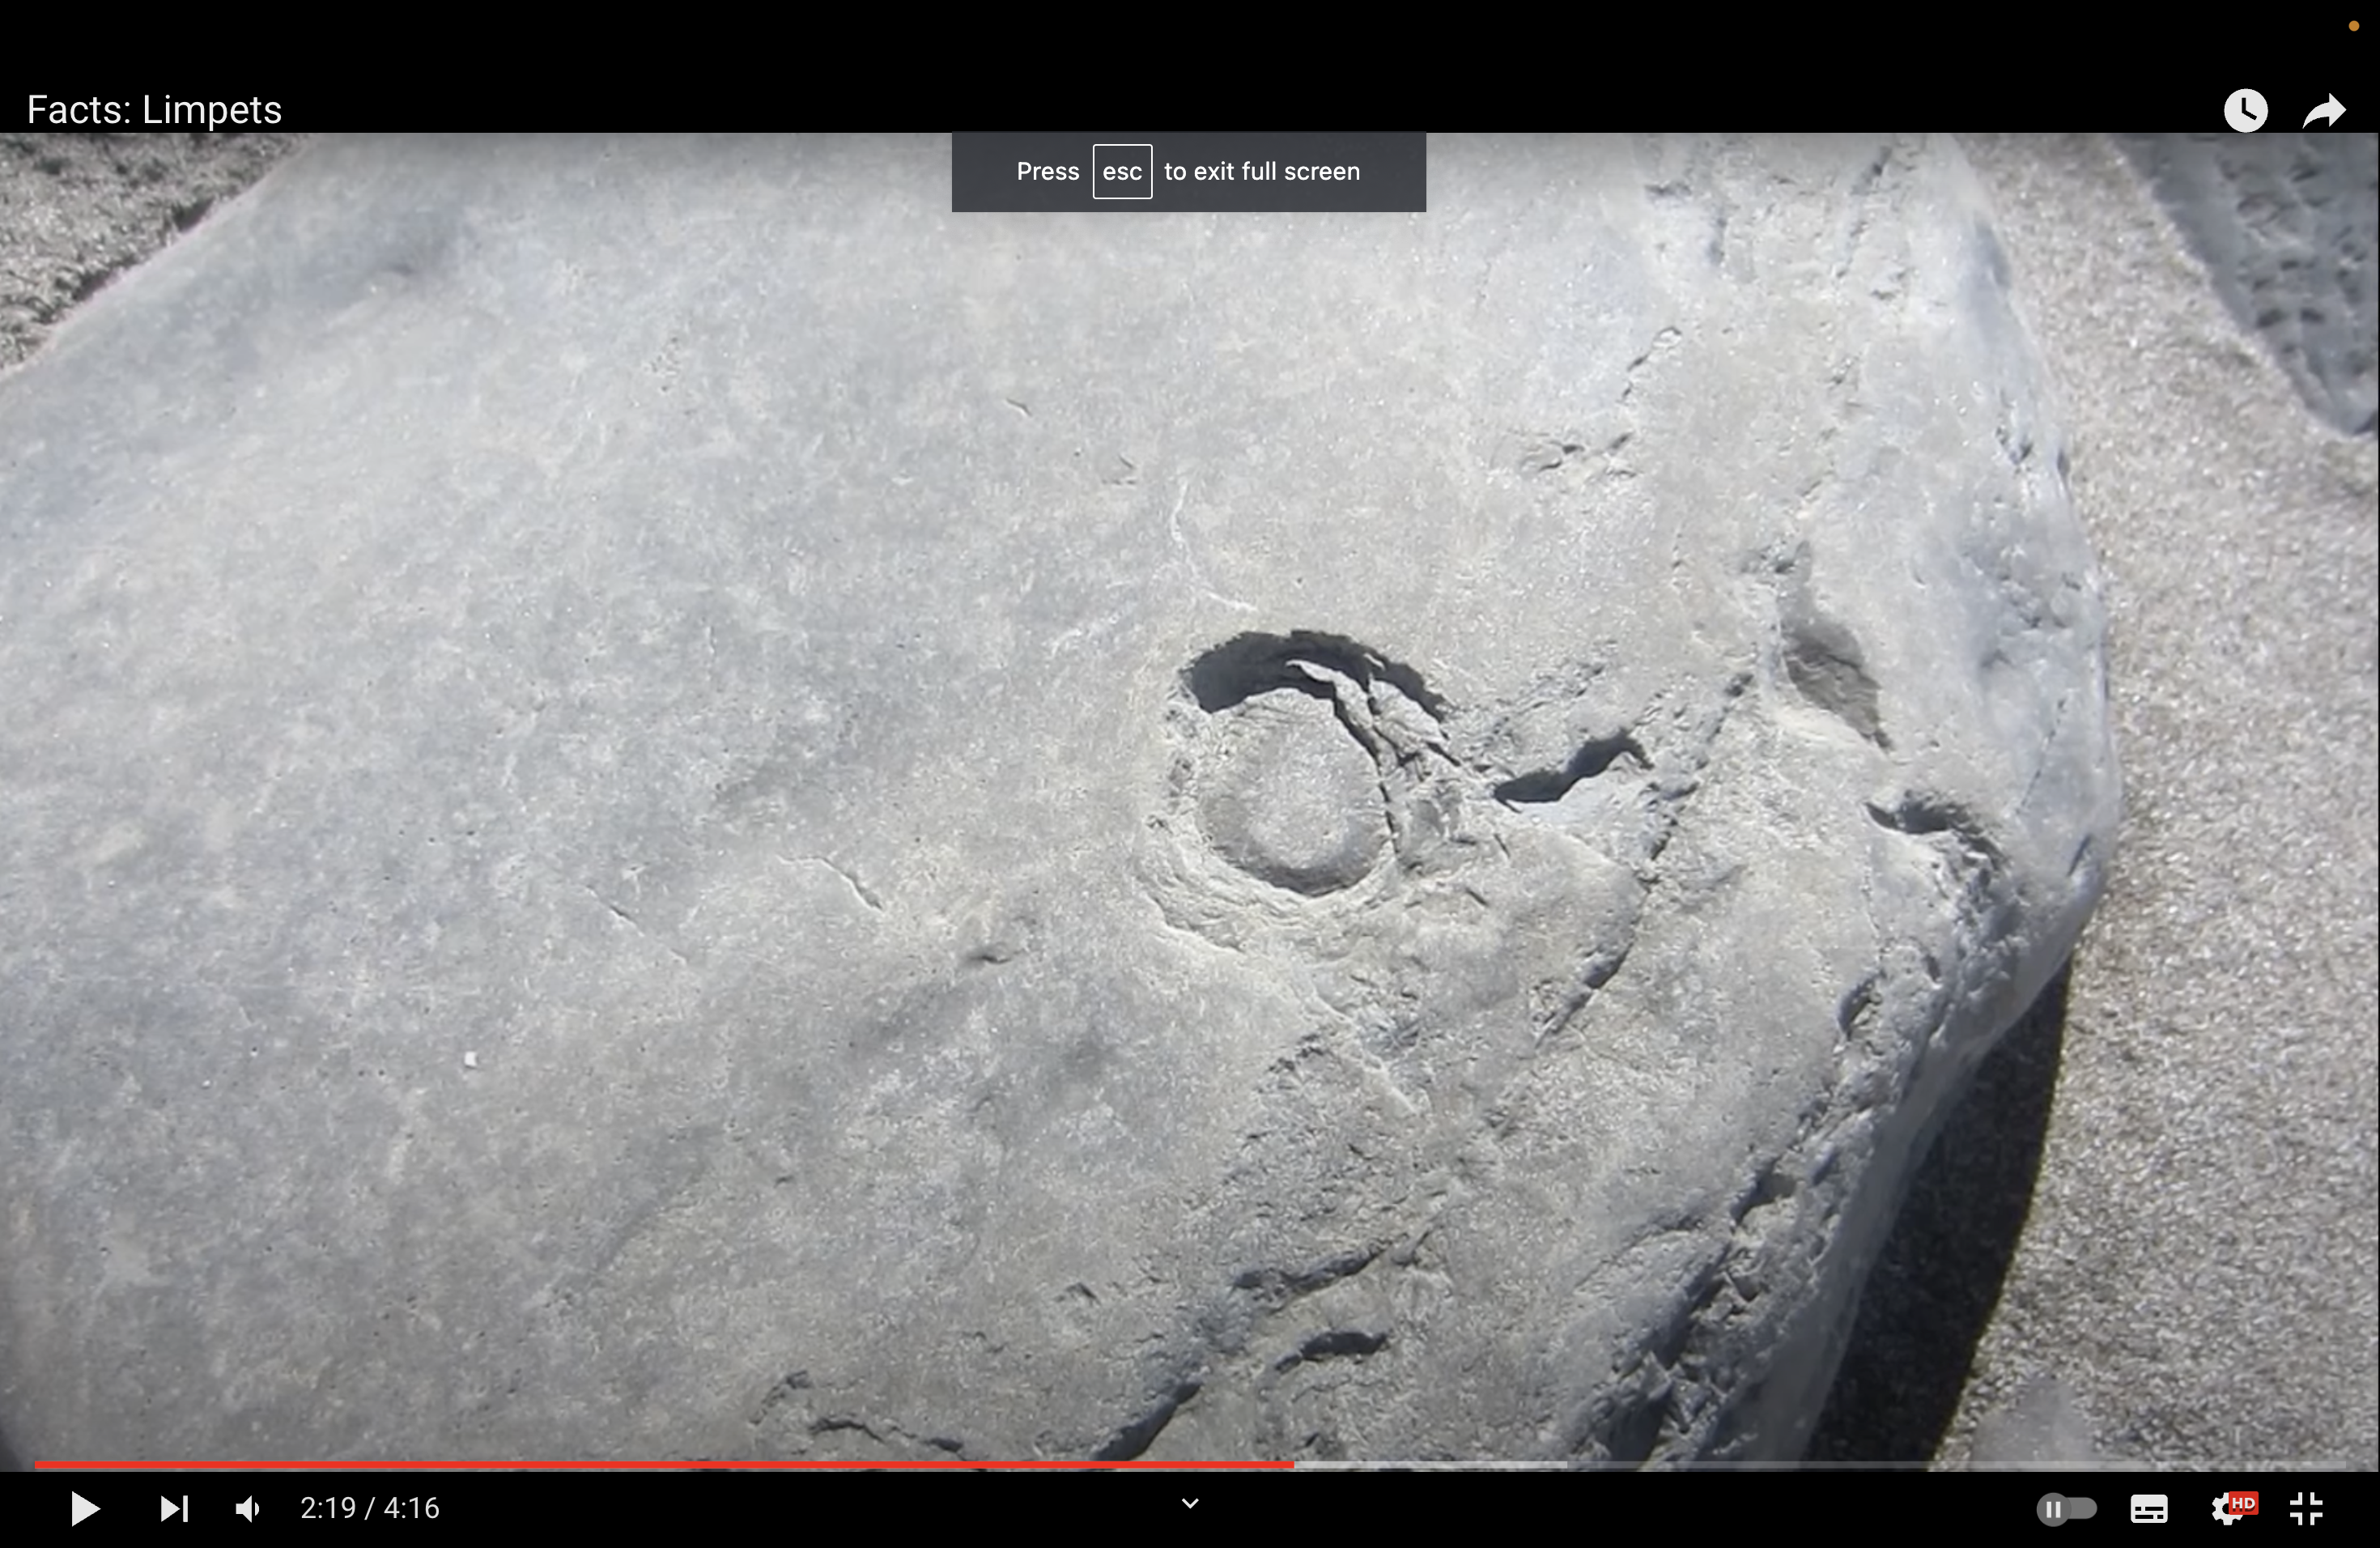
Task: Expand the more videos chevron
Action: pyautogui.click(x=1190, y=1503)
